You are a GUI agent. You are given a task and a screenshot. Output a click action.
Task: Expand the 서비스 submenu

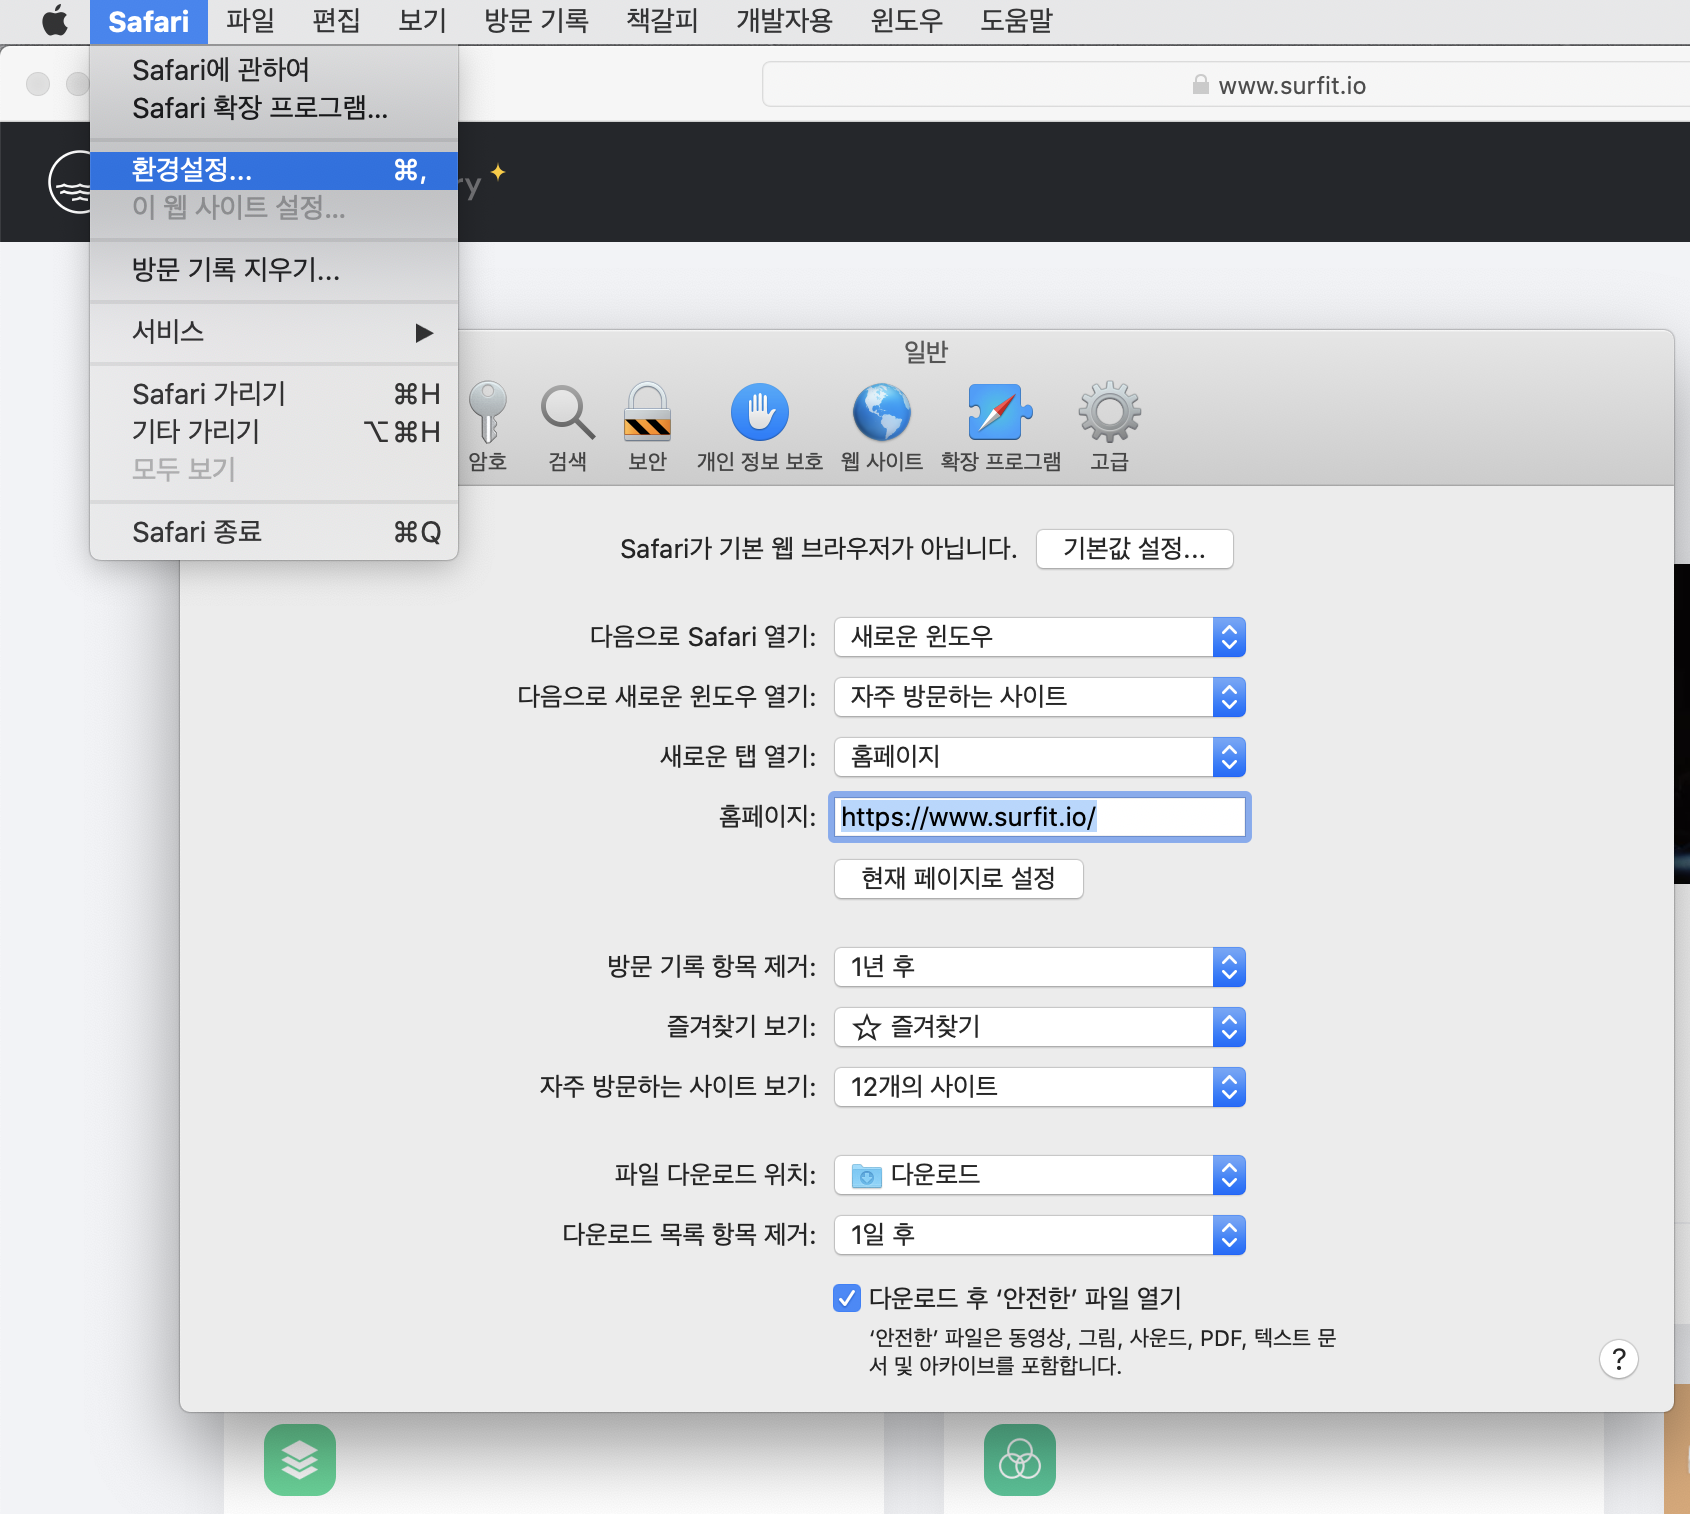click(274, 332)
